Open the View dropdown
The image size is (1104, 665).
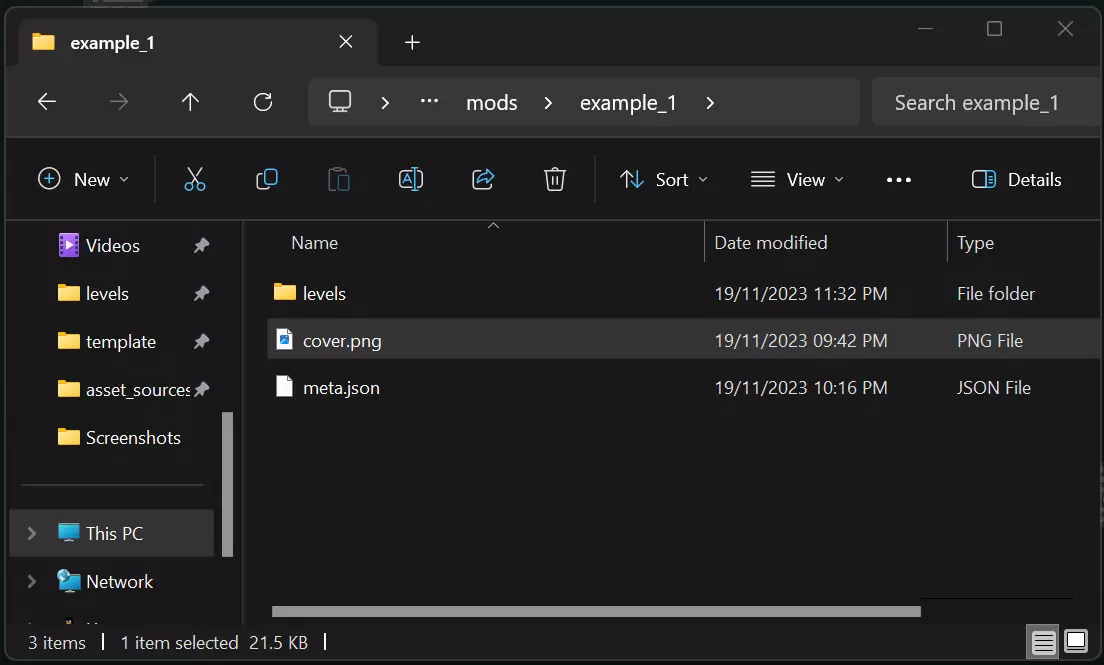point(797,180)
